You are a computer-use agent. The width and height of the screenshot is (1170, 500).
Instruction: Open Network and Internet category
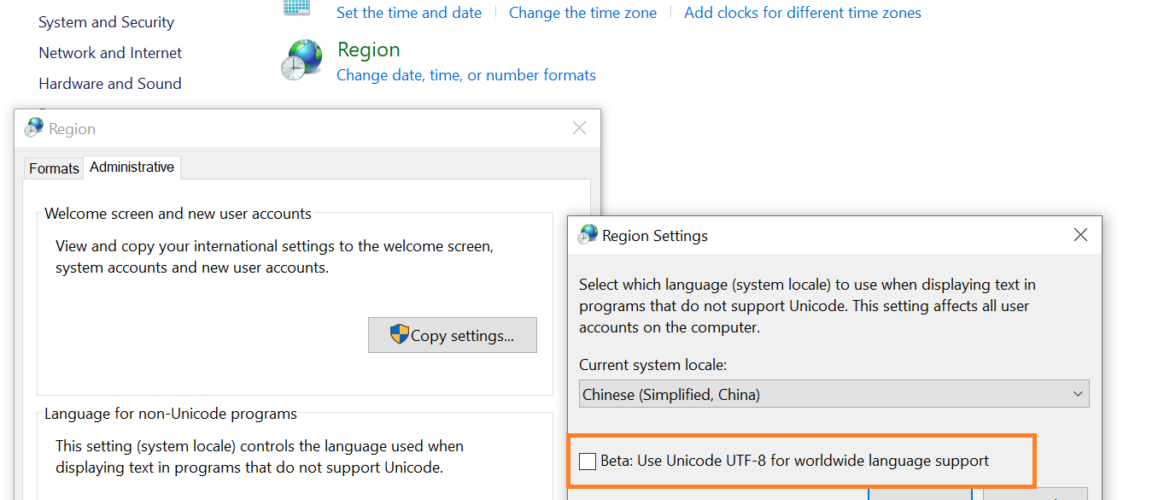[110, 53]
